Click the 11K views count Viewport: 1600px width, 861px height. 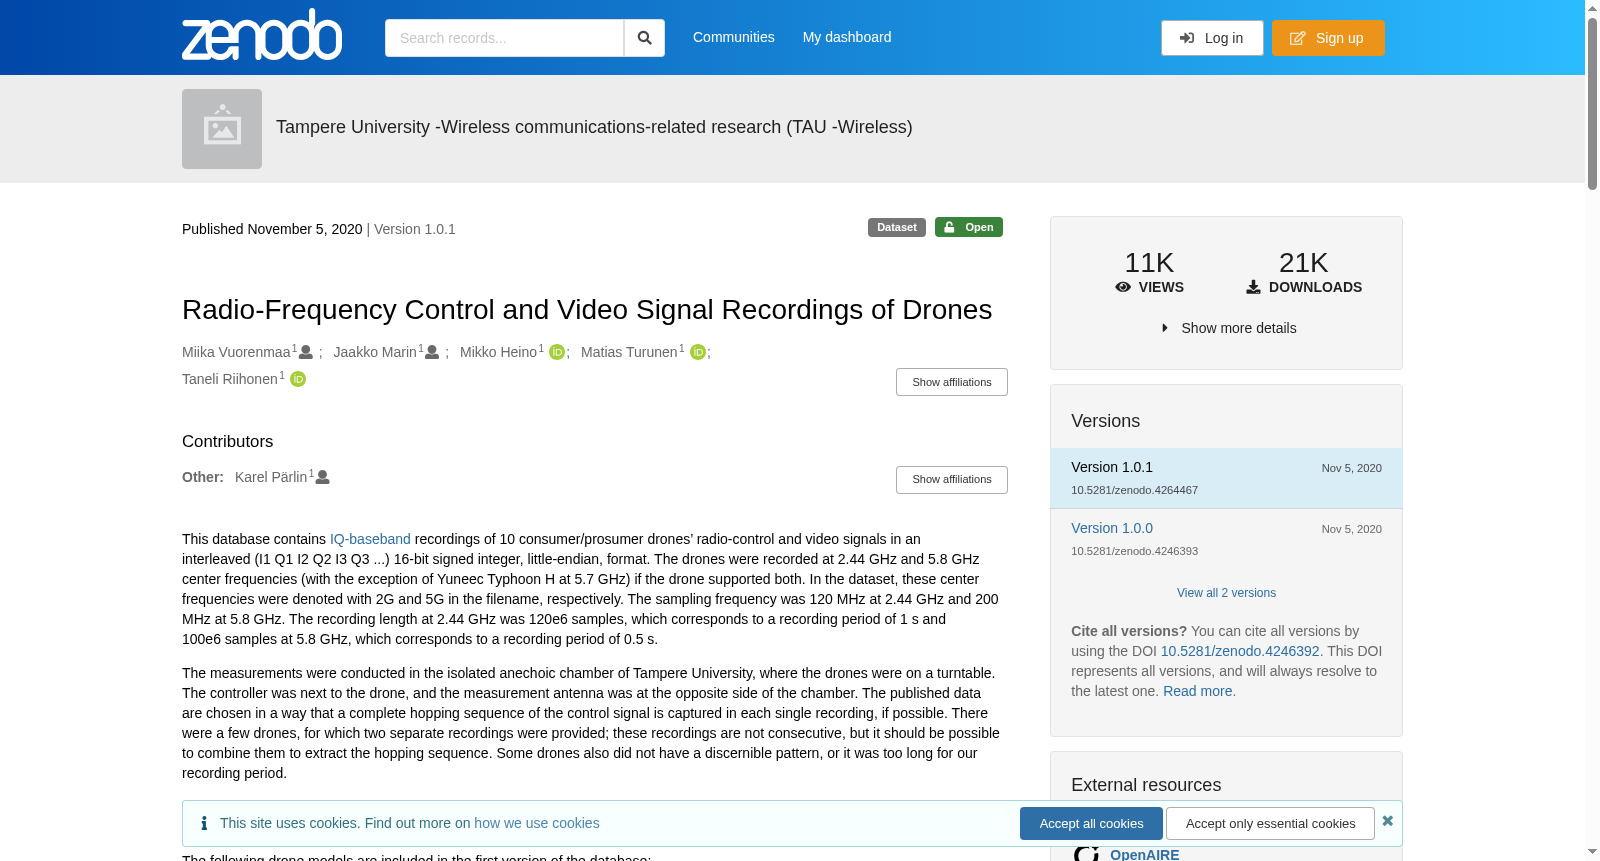tap(1149, 263)
